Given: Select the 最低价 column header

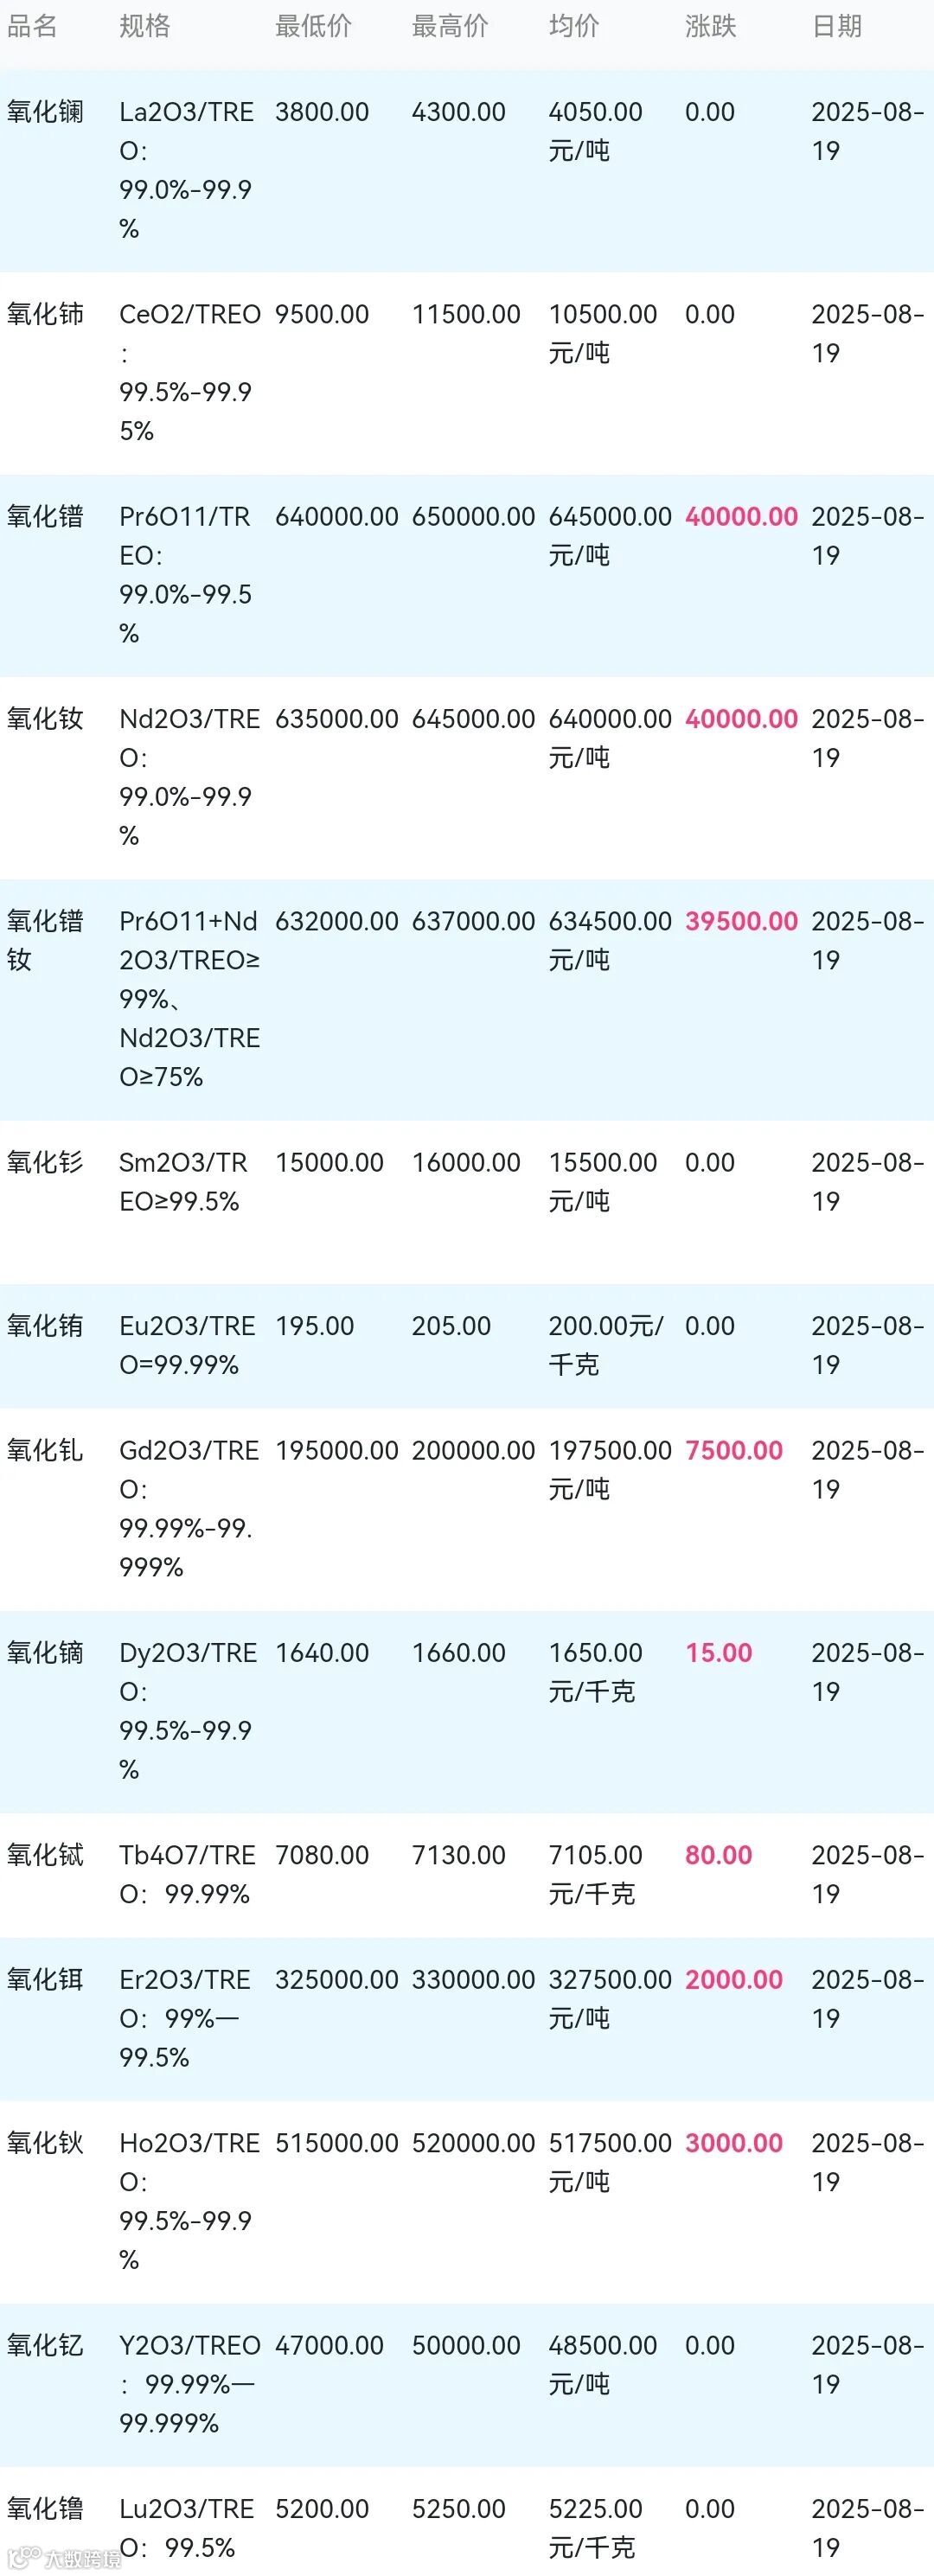Looking at the screenshot, I should click(314, 26).
